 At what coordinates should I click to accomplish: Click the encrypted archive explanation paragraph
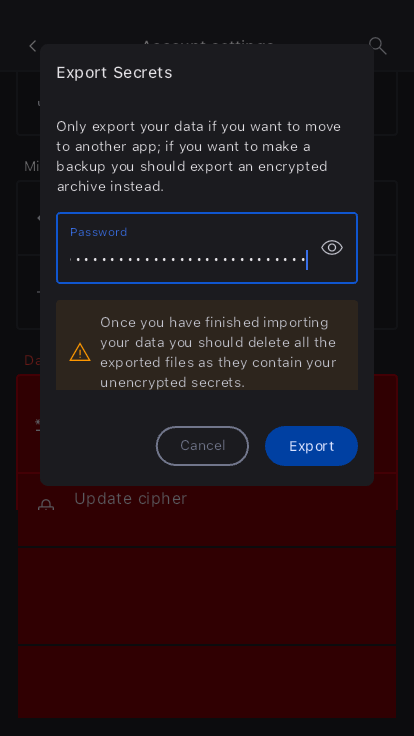point(199,156)
